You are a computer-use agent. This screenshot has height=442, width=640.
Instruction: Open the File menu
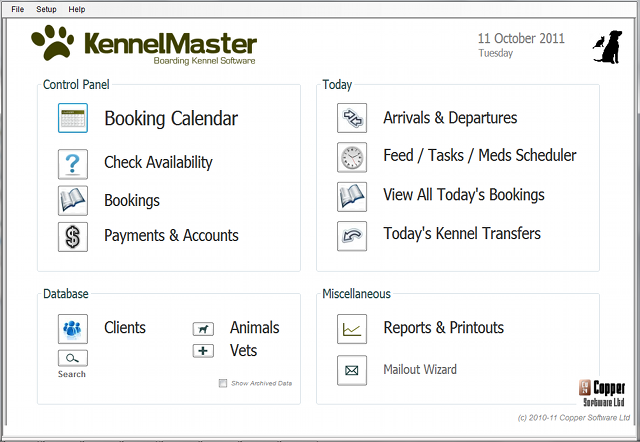[x=18, y=9]
